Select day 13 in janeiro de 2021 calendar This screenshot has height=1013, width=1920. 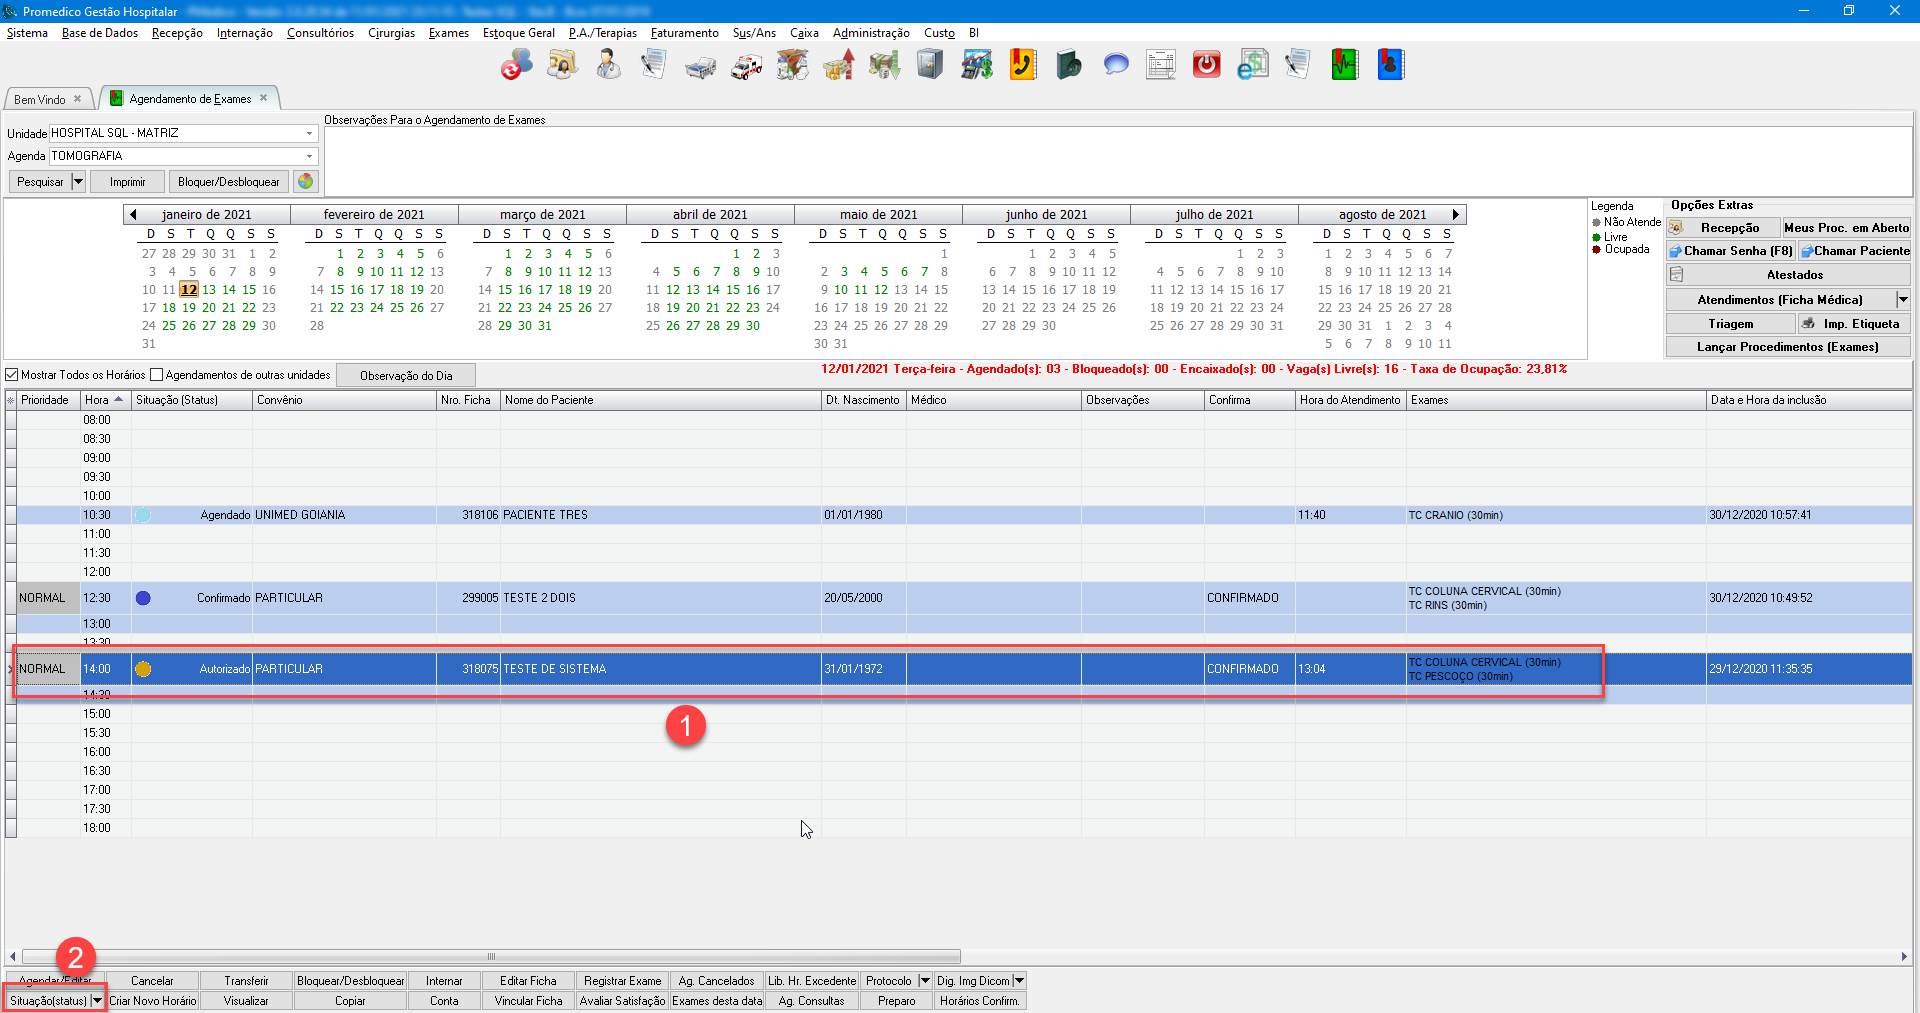tap(209, 290)
